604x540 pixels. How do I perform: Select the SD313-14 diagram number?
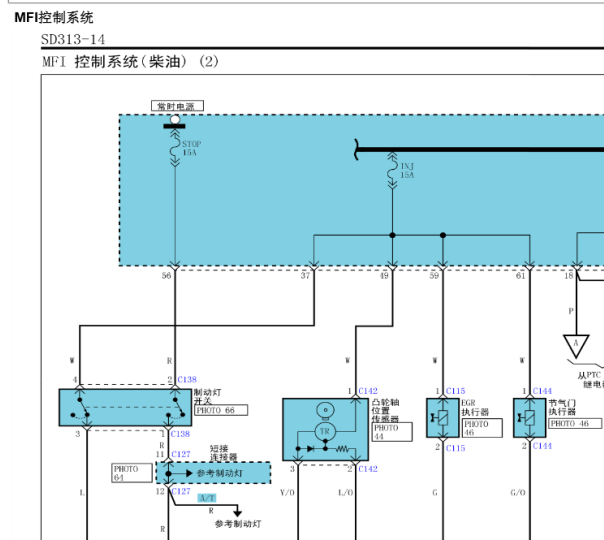(x=73, y=40)
